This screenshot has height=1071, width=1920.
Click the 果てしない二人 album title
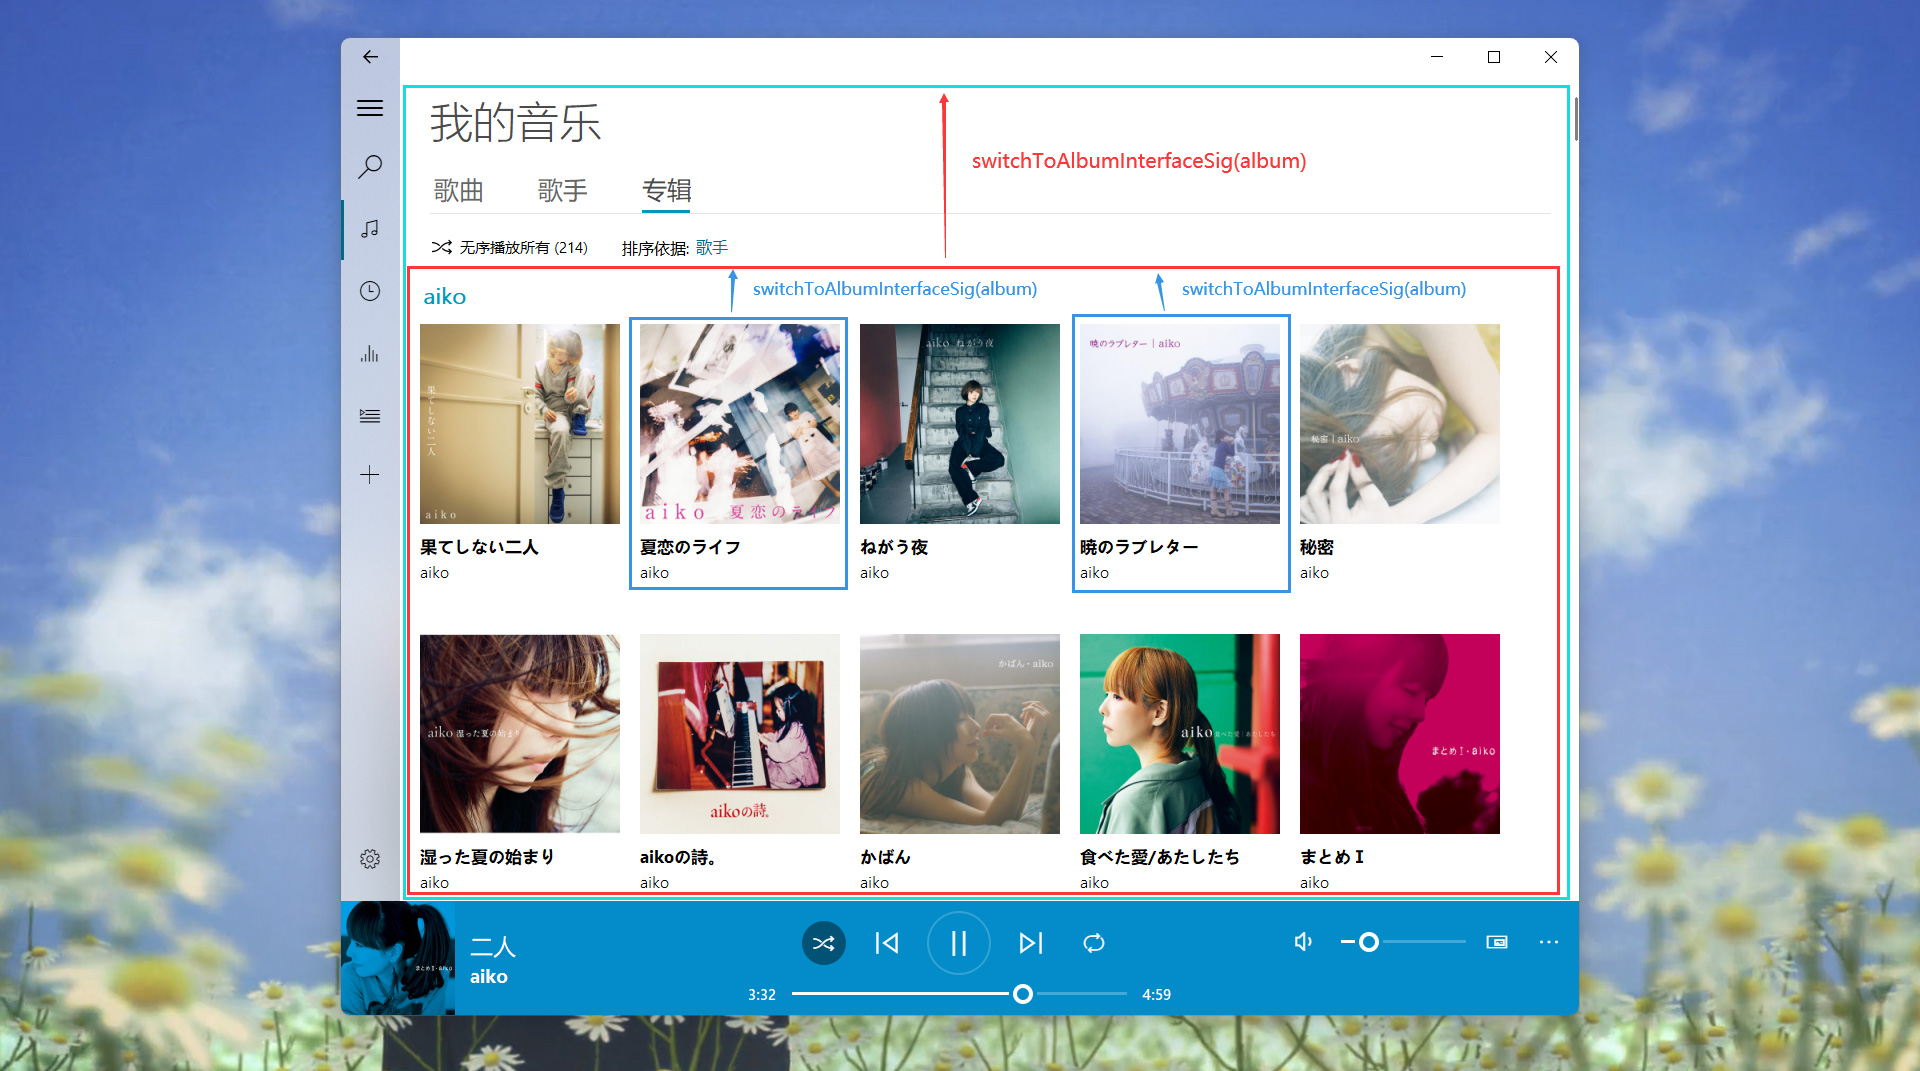479,547
